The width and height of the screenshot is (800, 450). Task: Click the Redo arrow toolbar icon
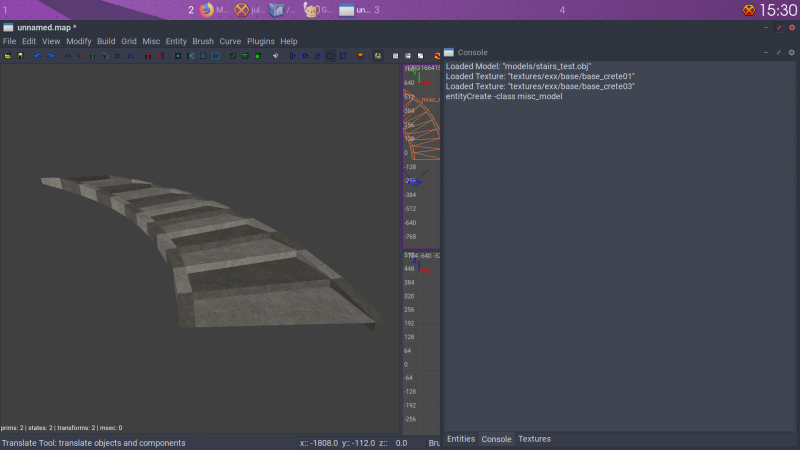coord(50,56)
